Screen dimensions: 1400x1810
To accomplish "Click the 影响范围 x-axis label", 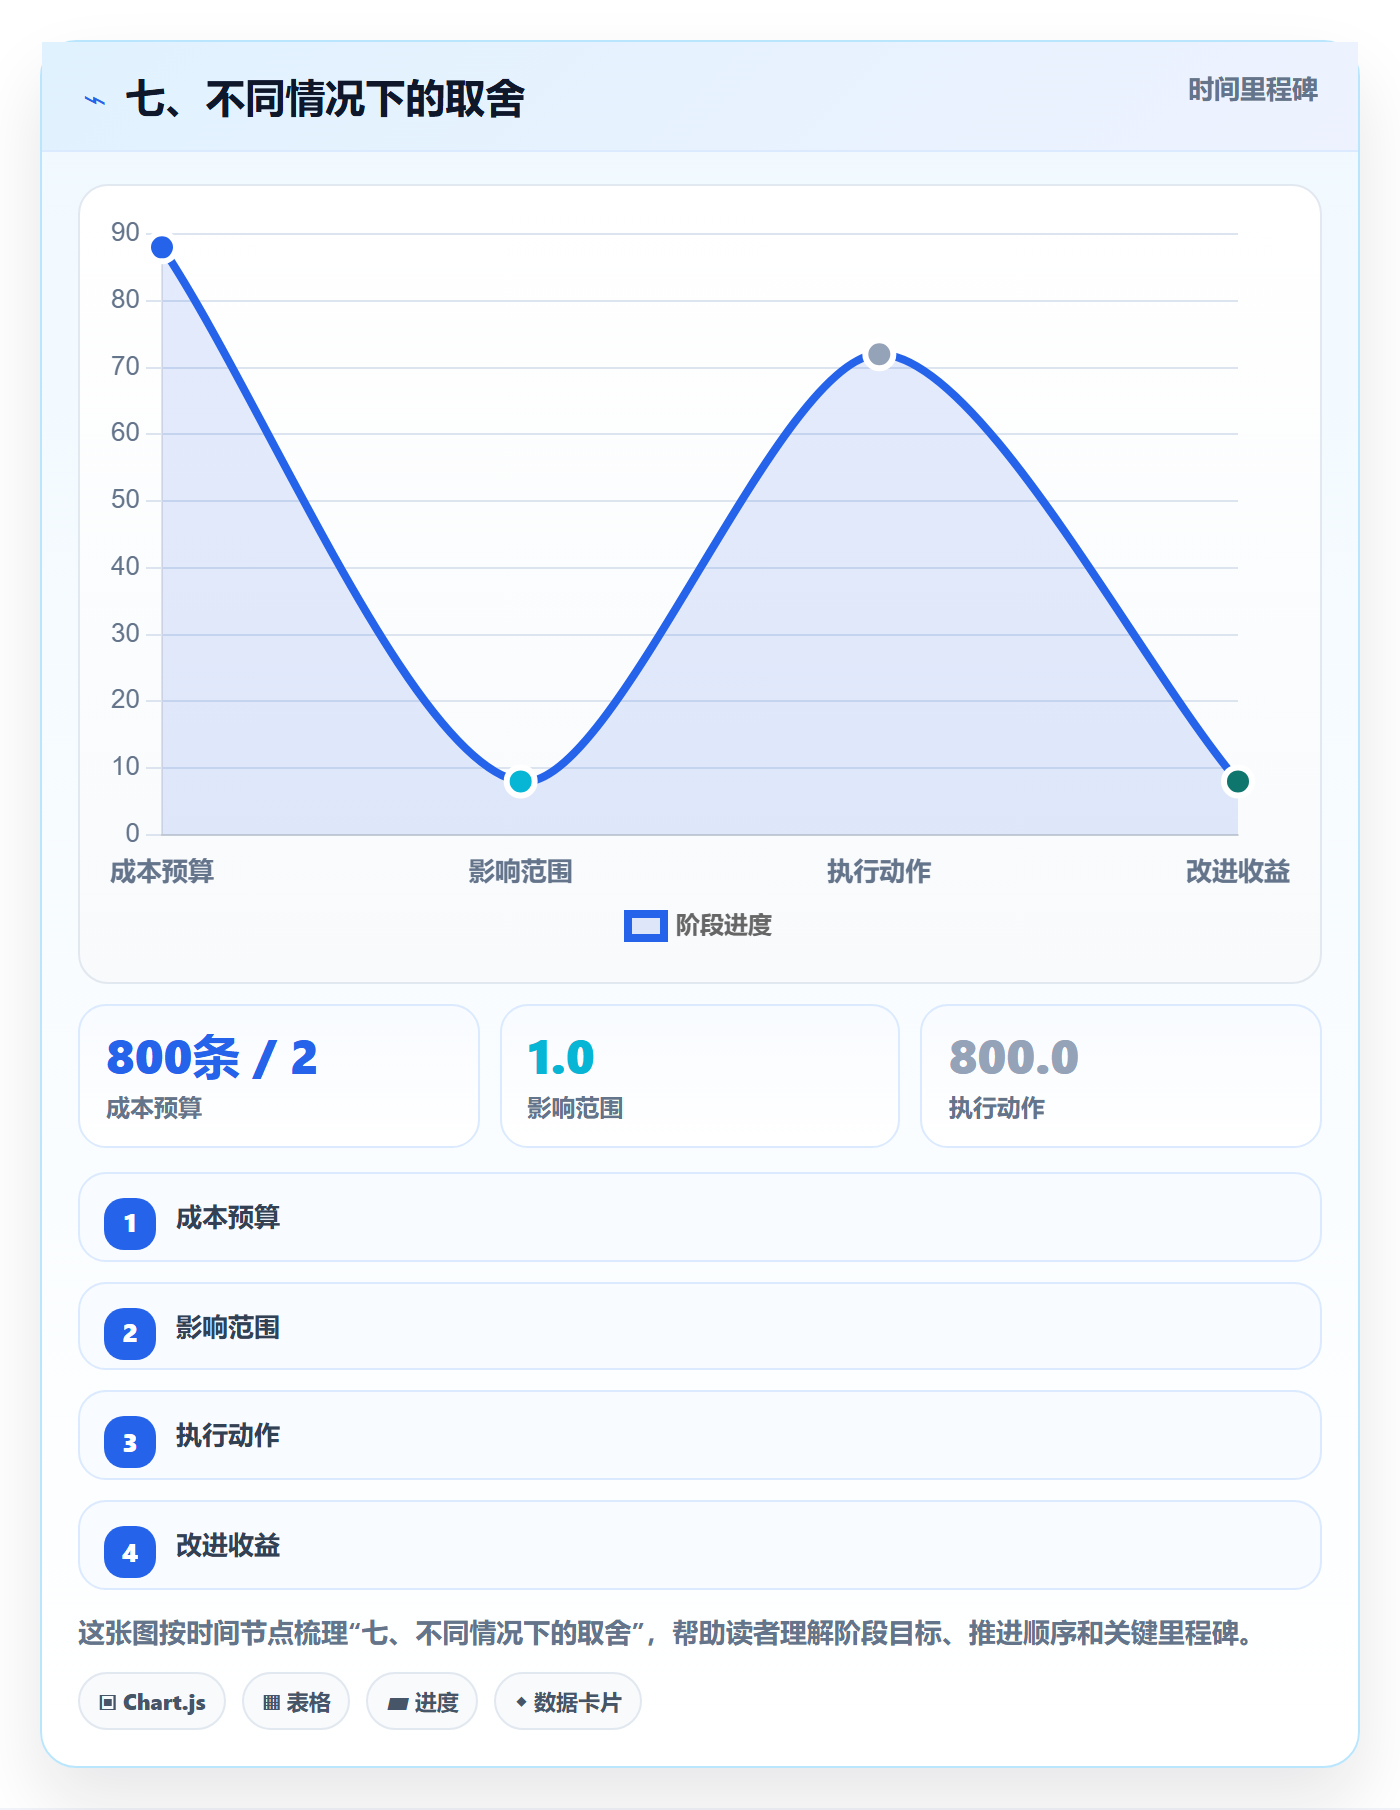I will coord(520,872).
